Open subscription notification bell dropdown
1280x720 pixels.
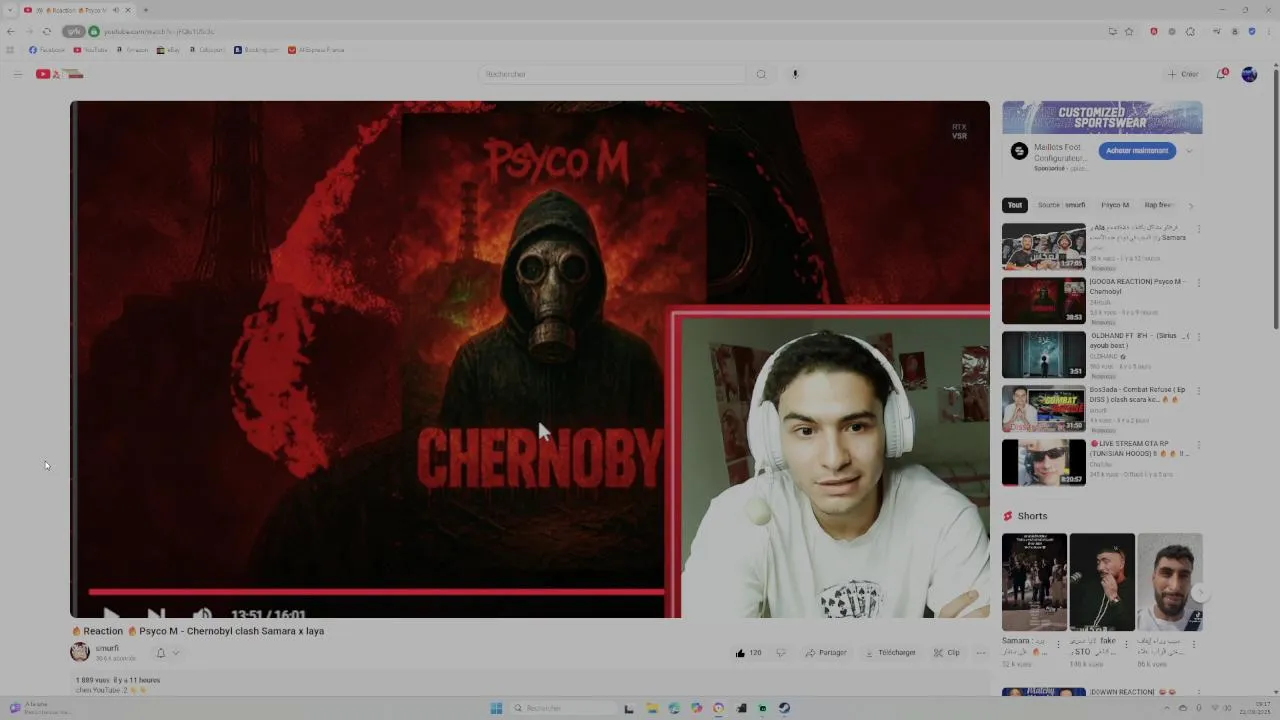click(167, 653)
